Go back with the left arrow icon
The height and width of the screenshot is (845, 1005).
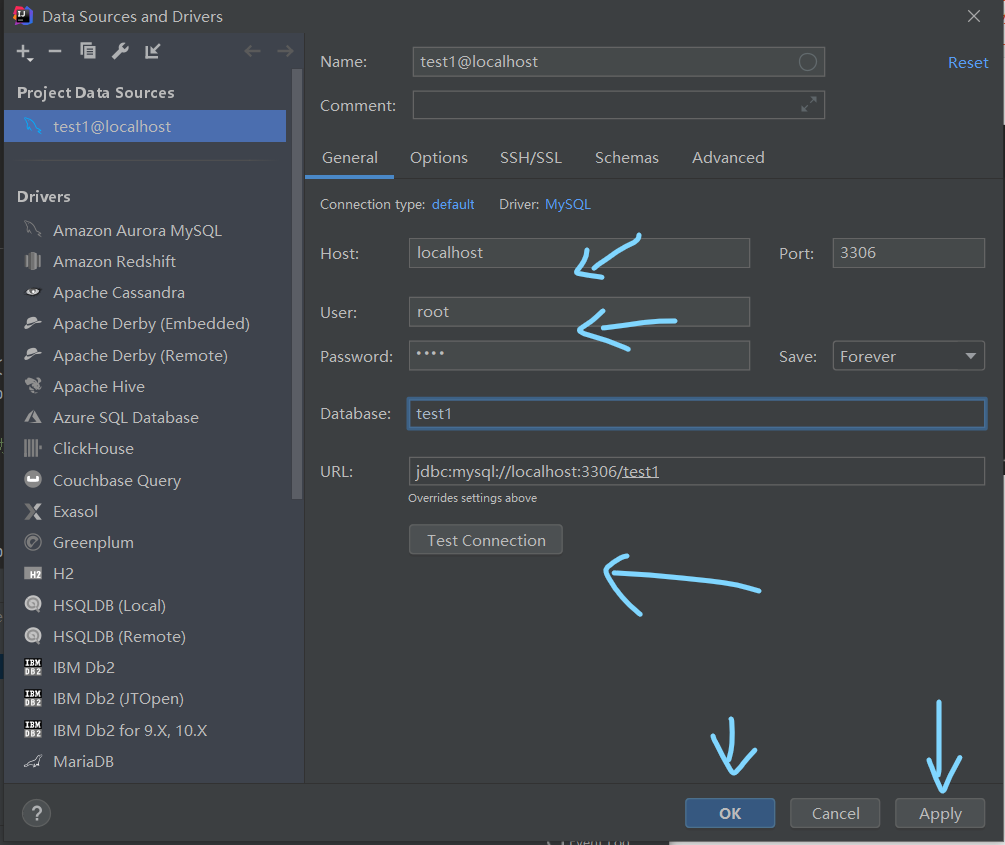[253, 51]
